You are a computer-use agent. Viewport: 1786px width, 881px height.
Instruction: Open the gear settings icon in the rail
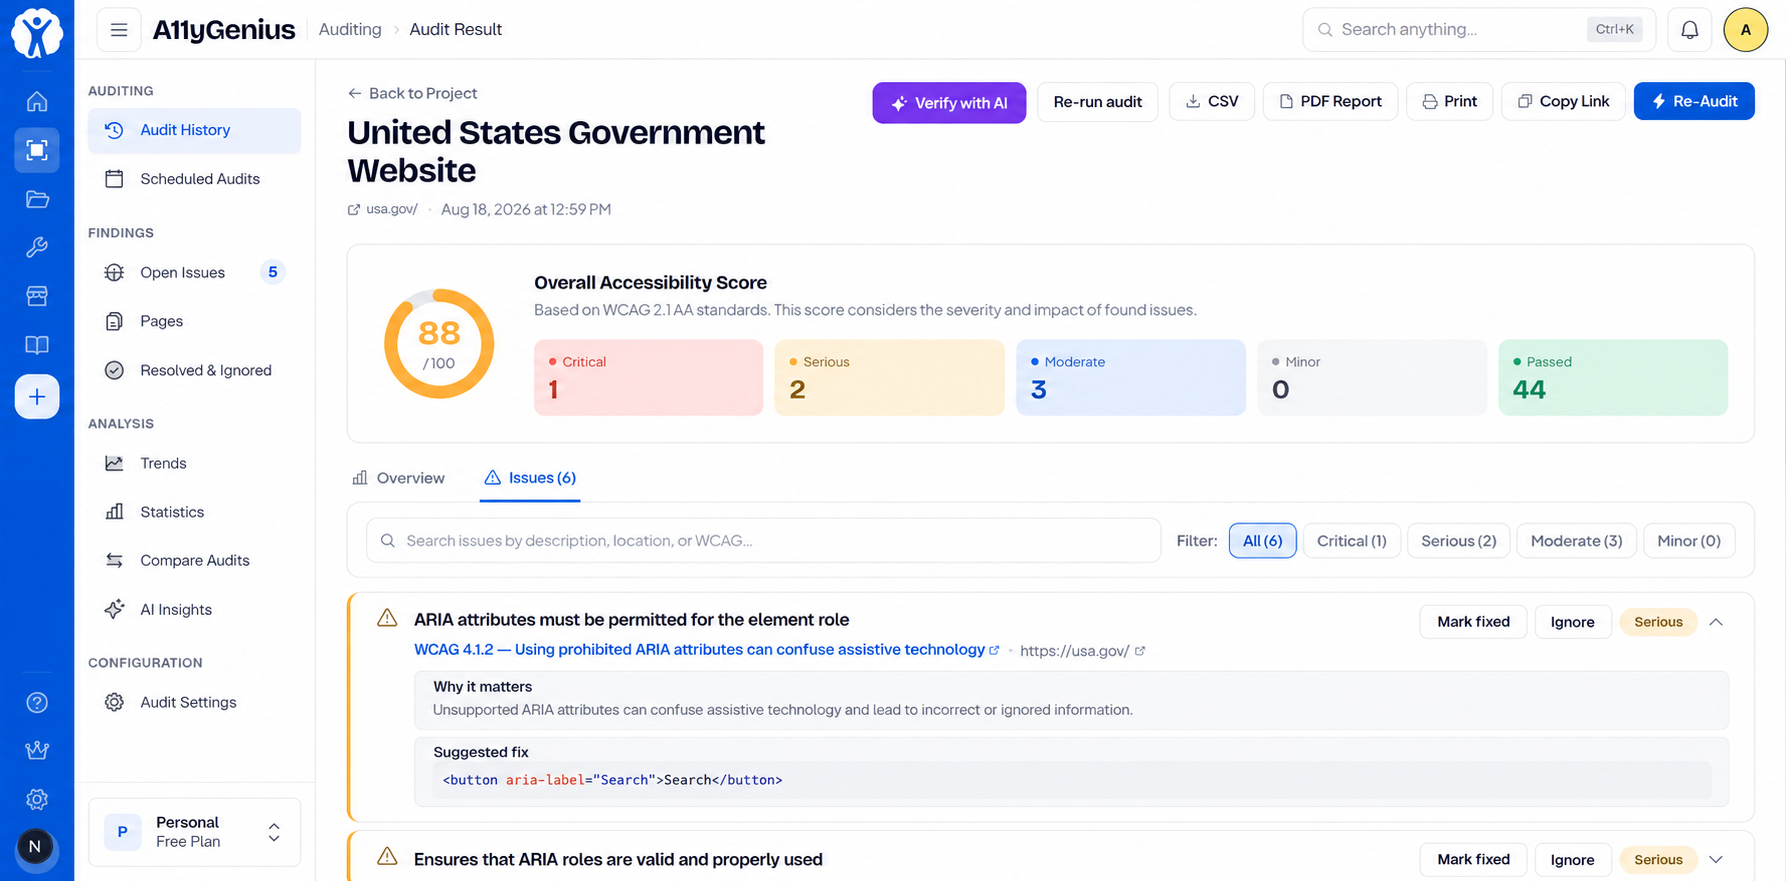click(37, 800)
